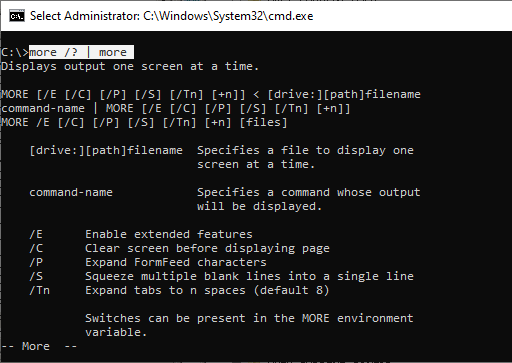Click the '/E' switch in the options list
Screen dimensions: 512x363
point(36,234)
